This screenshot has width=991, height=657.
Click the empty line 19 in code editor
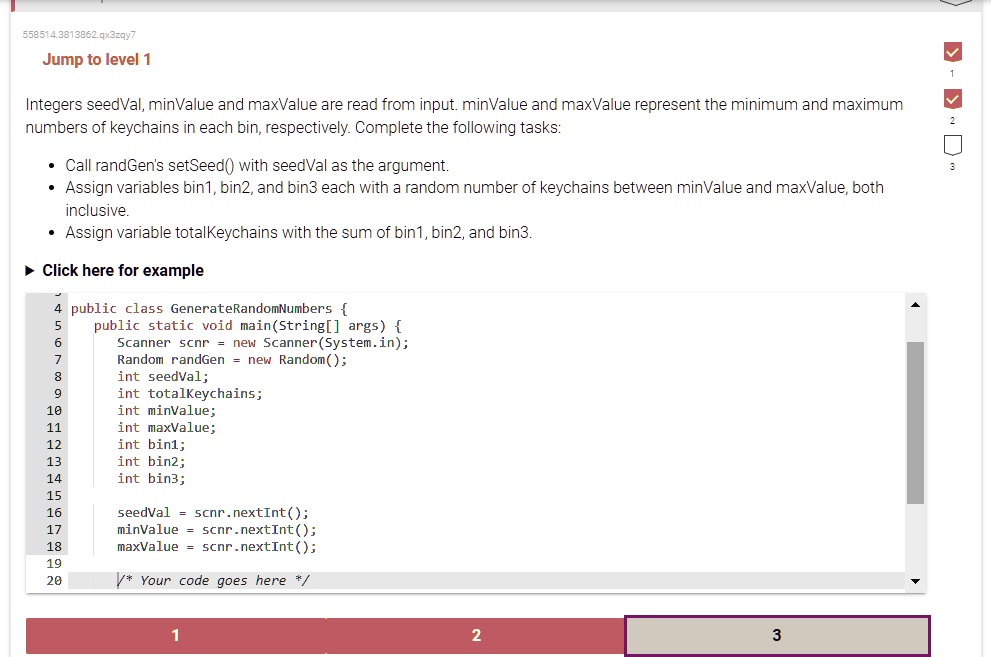coord(487,564)
